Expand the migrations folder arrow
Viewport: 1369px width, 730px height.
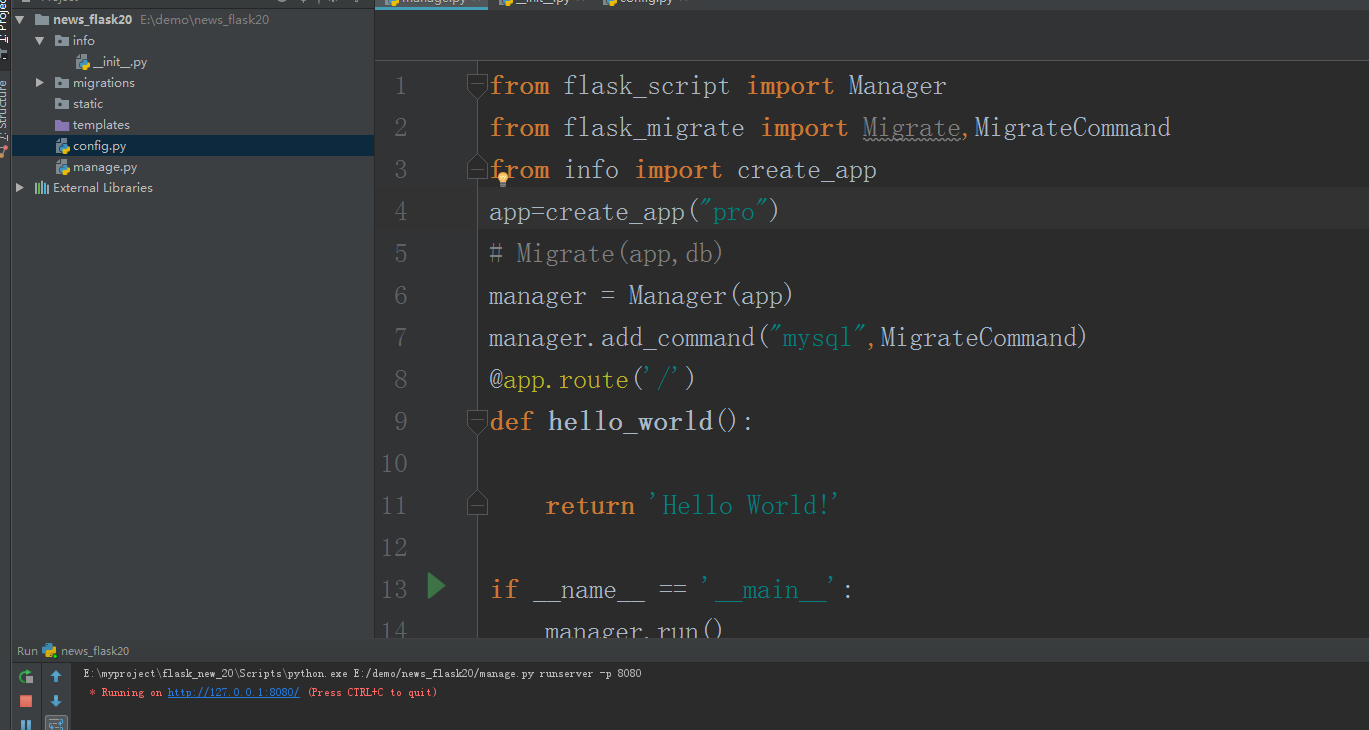point(40,83)
